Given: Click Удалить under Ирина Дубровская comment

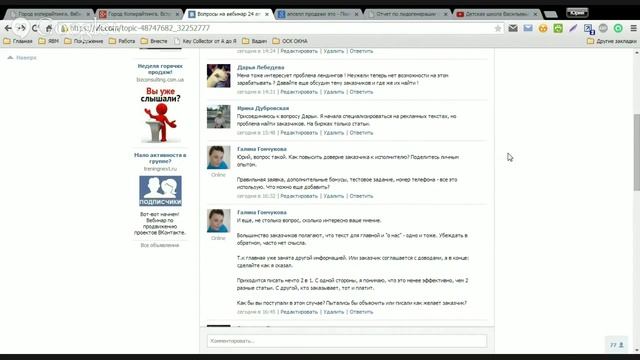Looking at the screenshot, I should point(333,133).
